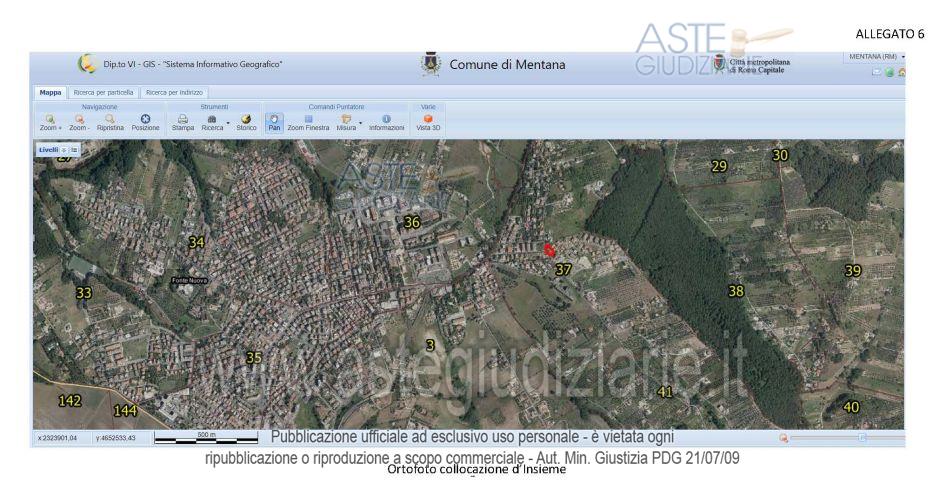Screen dimensions: 950x497
Task: Toggle the Pan pointer mode
Action: coord(274,122)
